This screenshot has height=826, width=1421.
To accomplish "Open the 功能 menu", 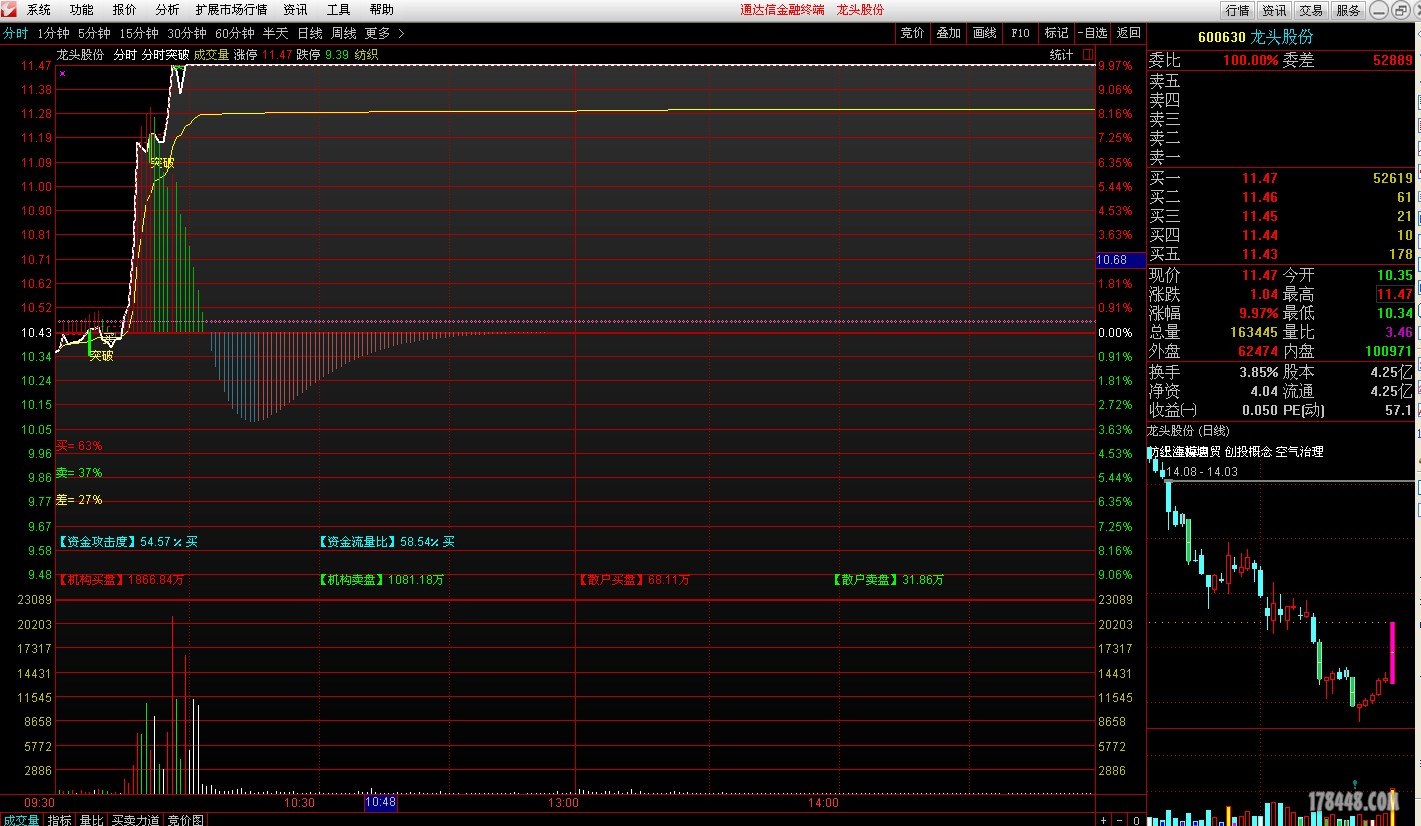I will tap(81, 10).
